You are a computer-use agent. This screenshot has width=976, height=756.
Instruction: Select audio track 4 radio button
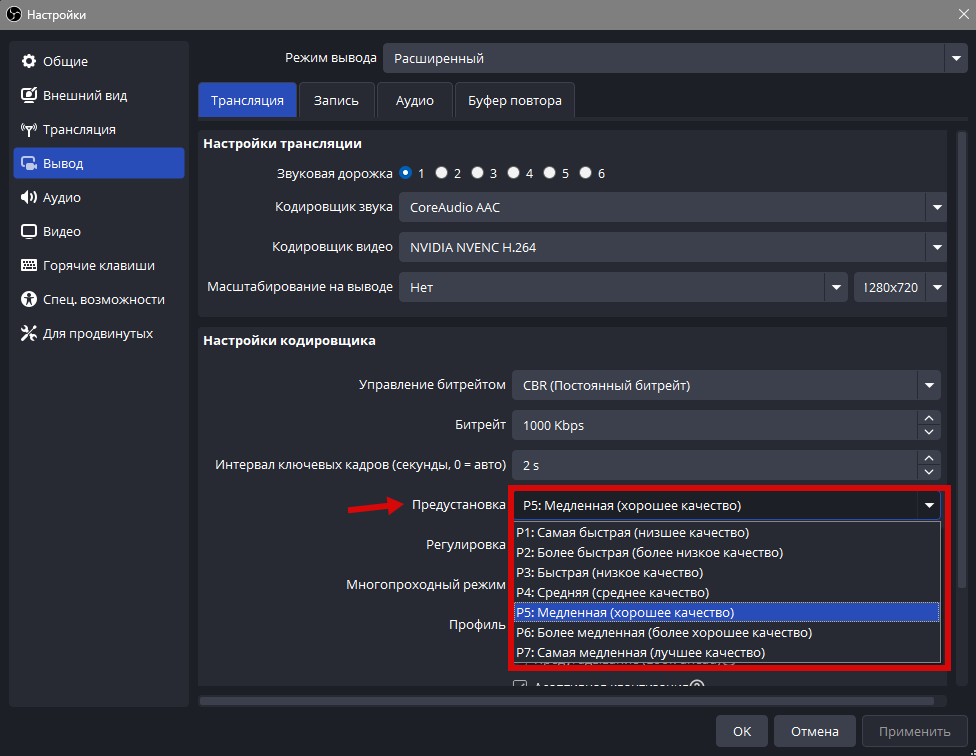(514, 172)
